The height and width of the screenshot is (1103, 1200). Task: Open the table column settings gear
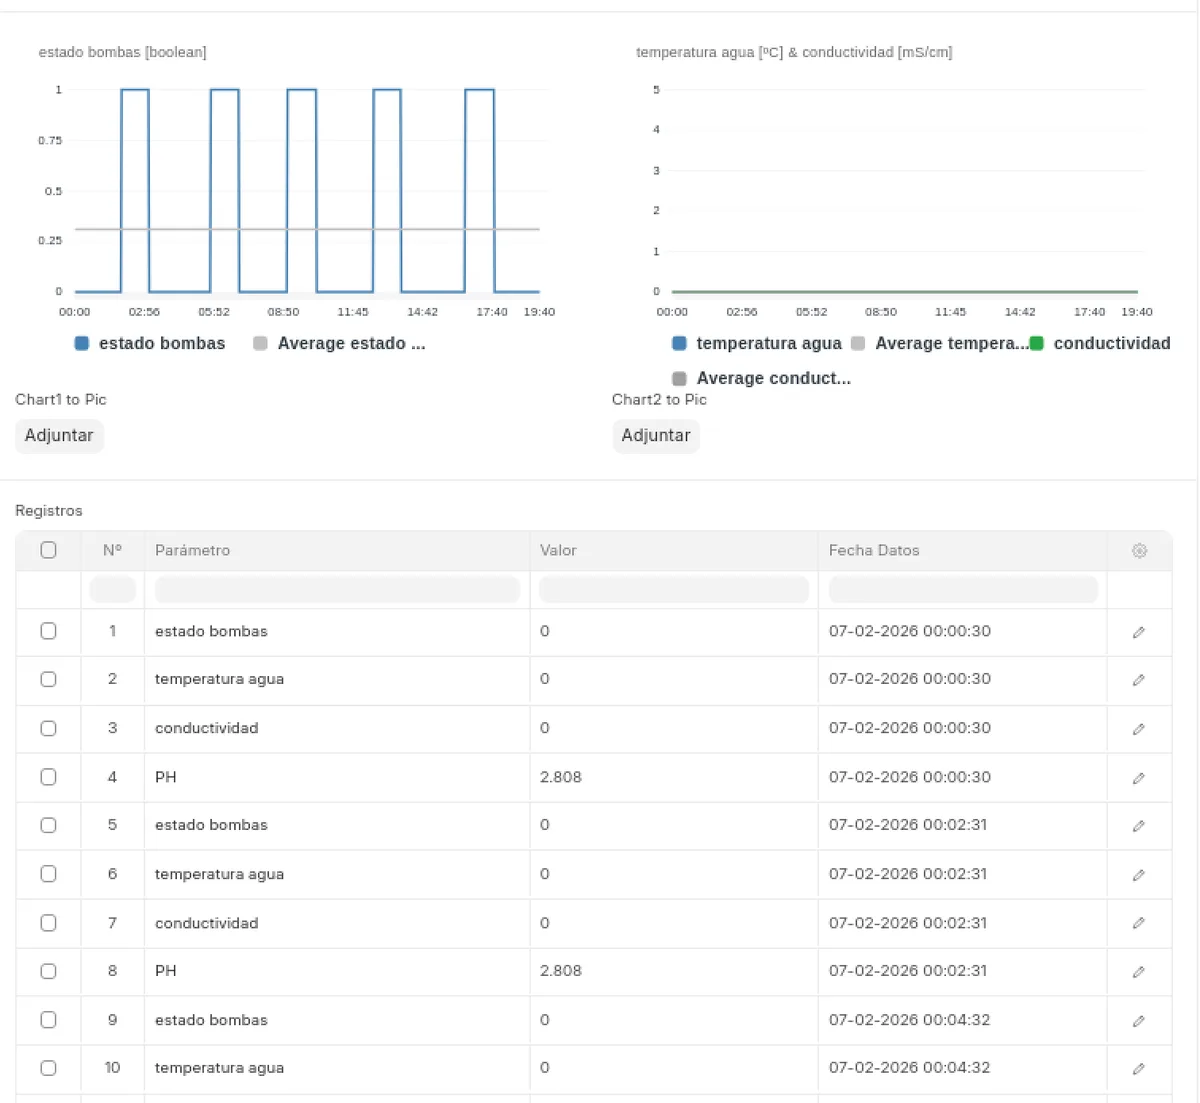1139,550
